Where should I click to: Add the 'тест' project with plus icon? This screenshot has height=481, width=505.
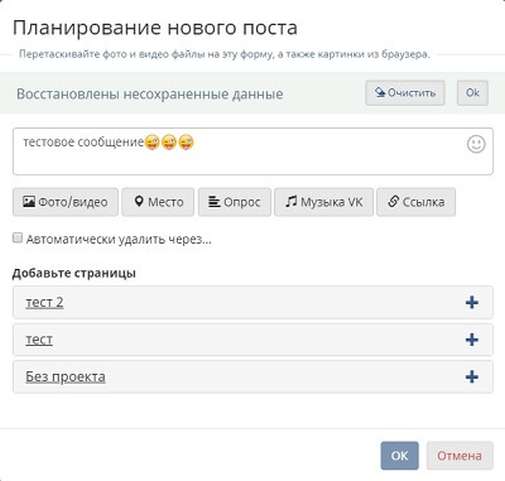coord(472,340)
